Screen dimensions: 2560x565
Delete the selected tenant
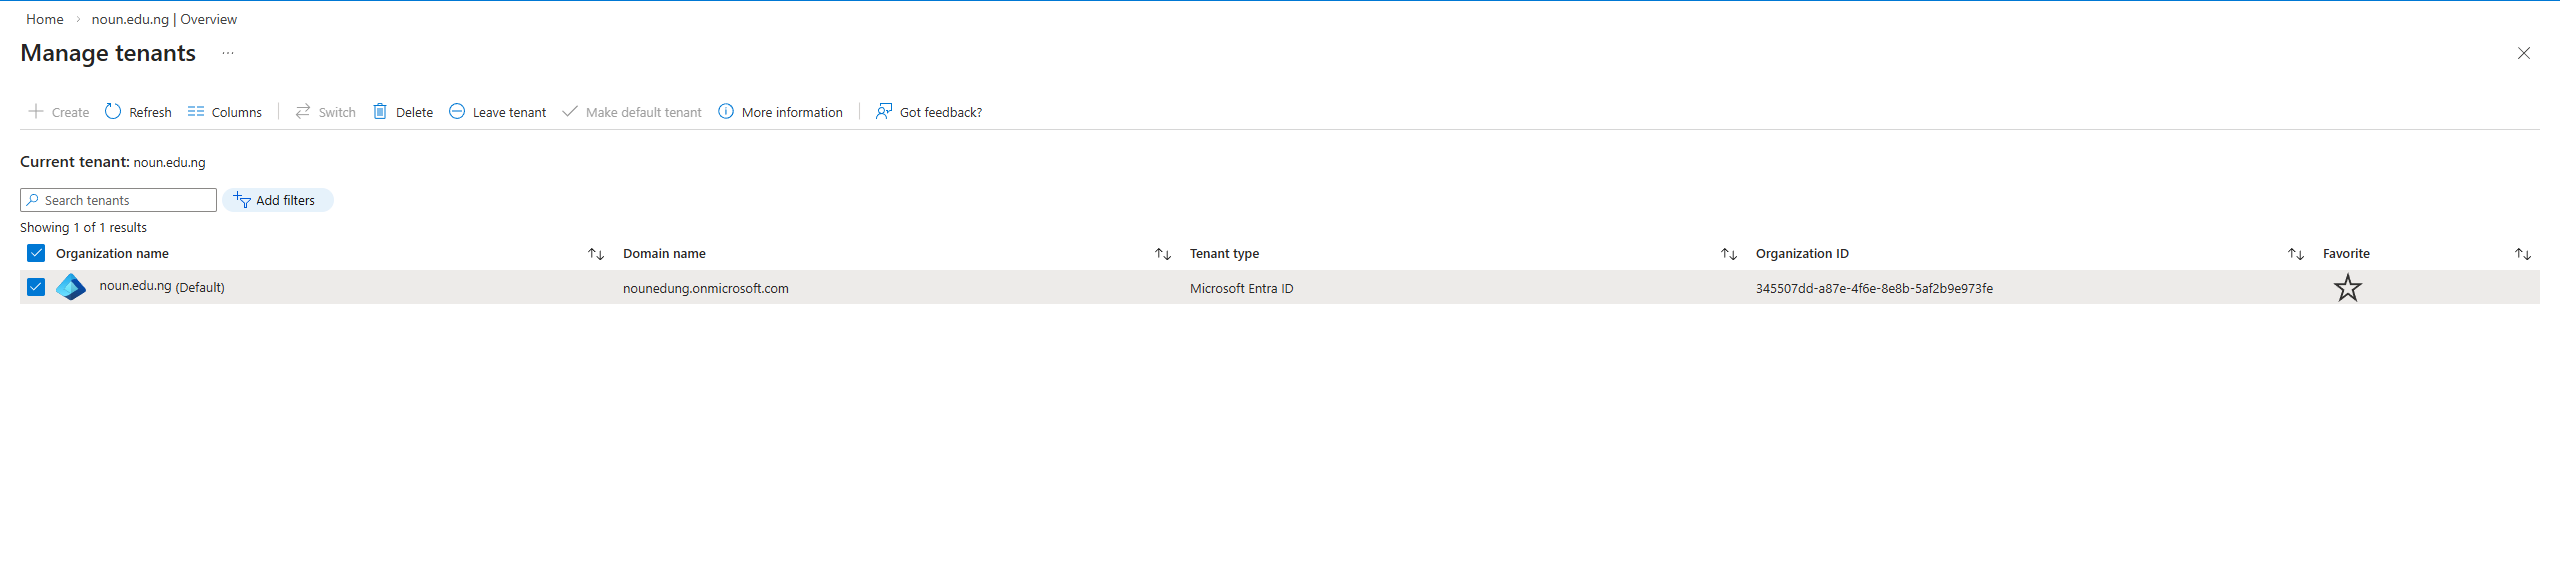click(403, 111)
